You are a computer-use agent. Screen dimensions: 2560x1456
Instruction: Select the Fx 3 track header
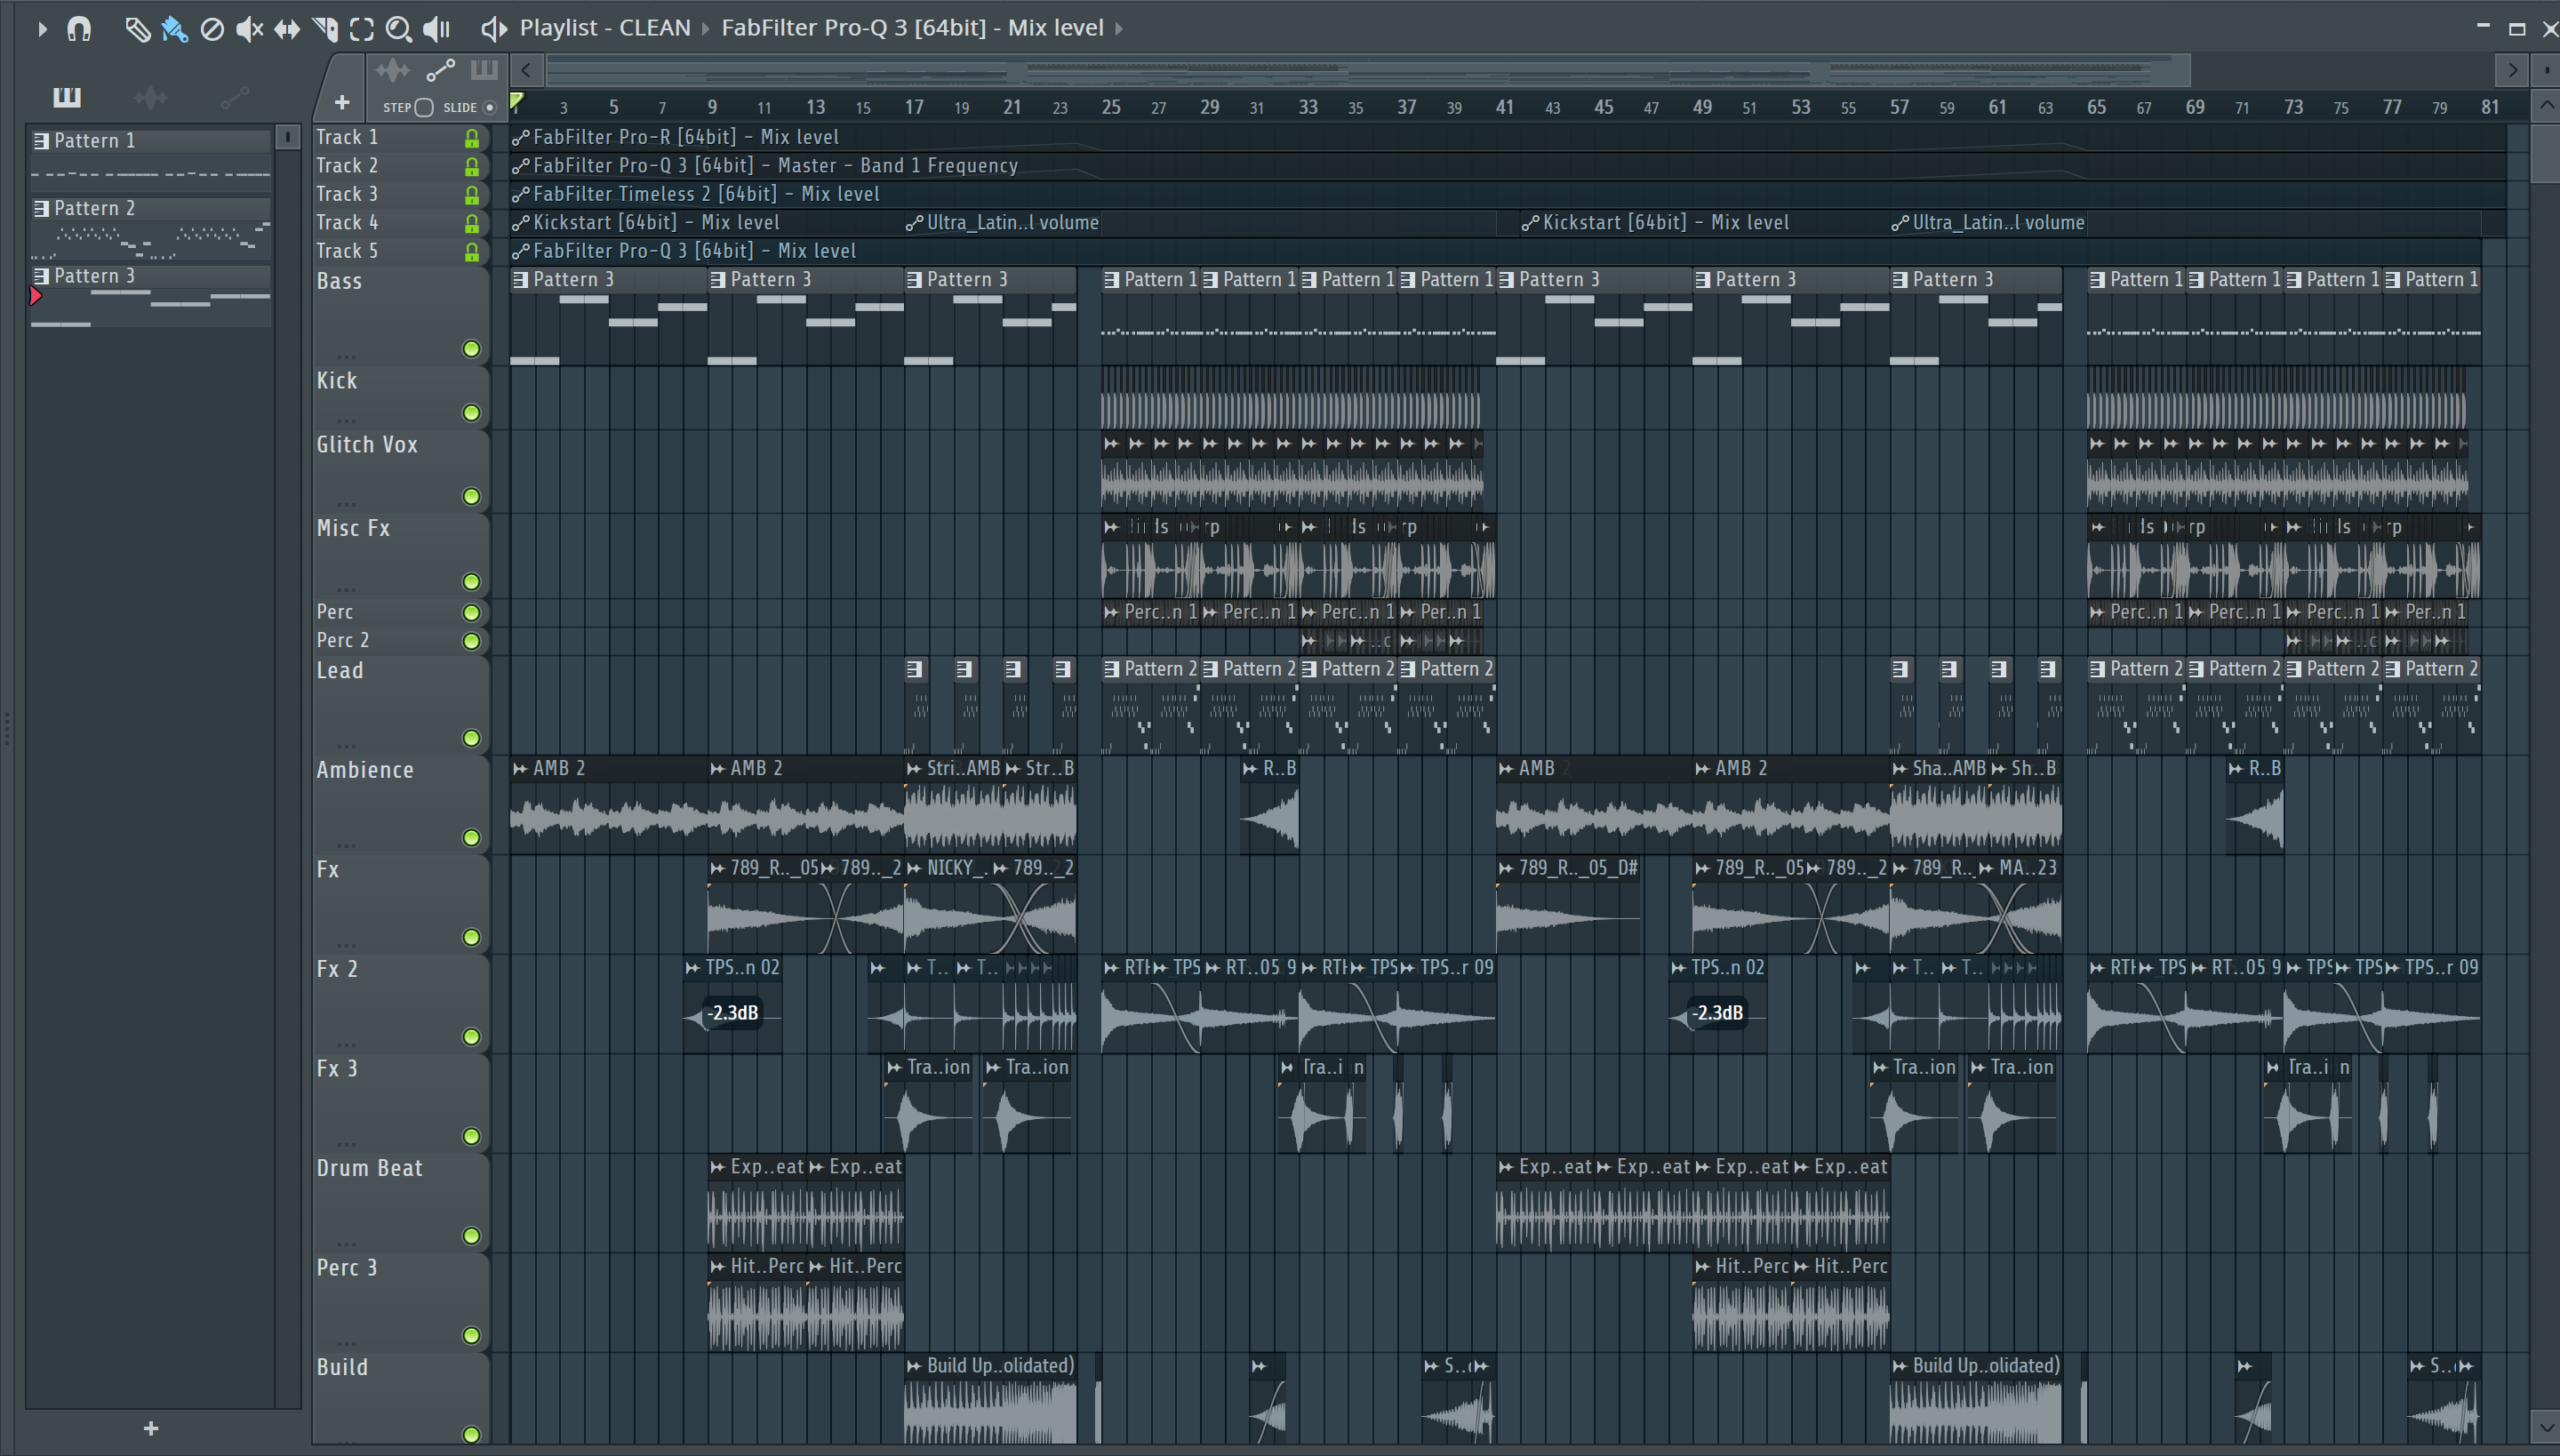pos(400,1103)
